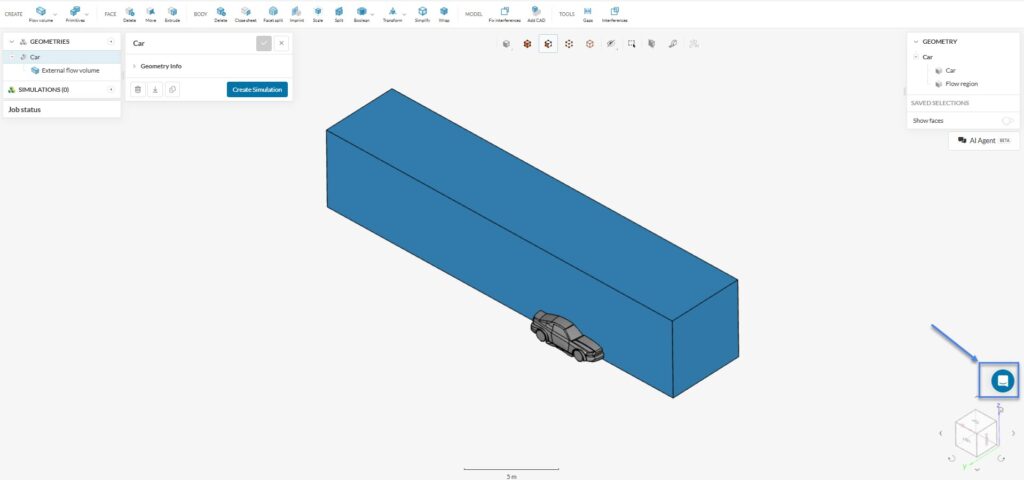Click the Create Simulation button
The height and width of the screenshot is (480, 1024).
[x=257, y=89]
